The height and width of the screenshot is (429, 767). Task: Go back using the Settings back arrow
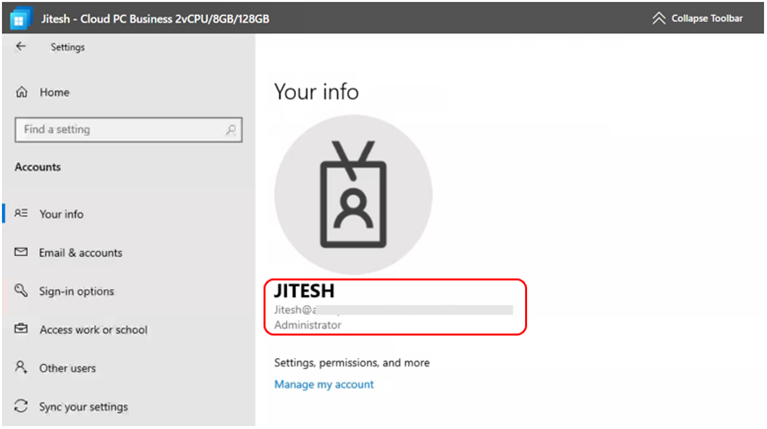click(x=21, y=47)
